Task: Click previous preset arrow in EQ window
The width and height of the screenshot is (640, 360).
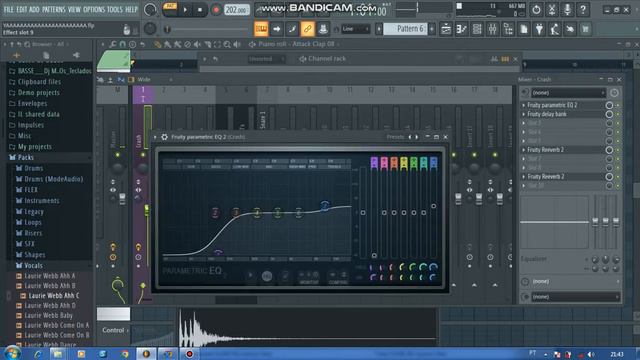Action: [x=410, y=137]
